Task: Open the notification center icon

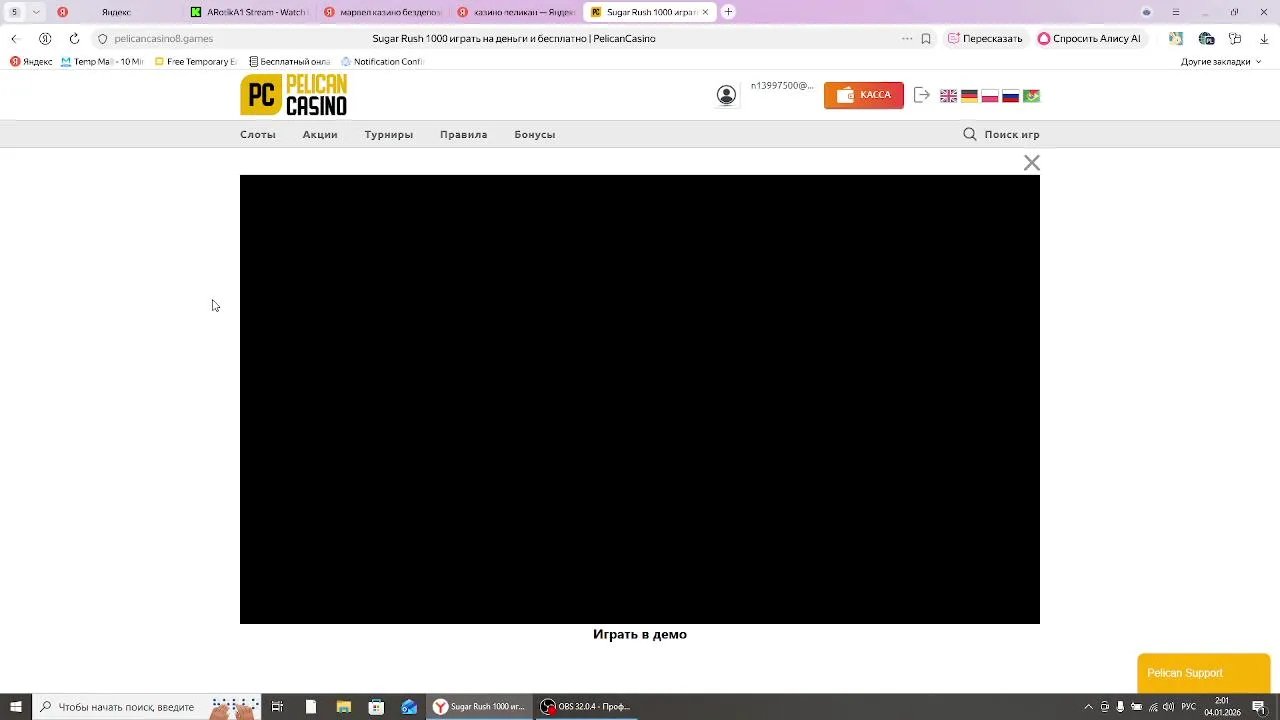Action: 1259,707
